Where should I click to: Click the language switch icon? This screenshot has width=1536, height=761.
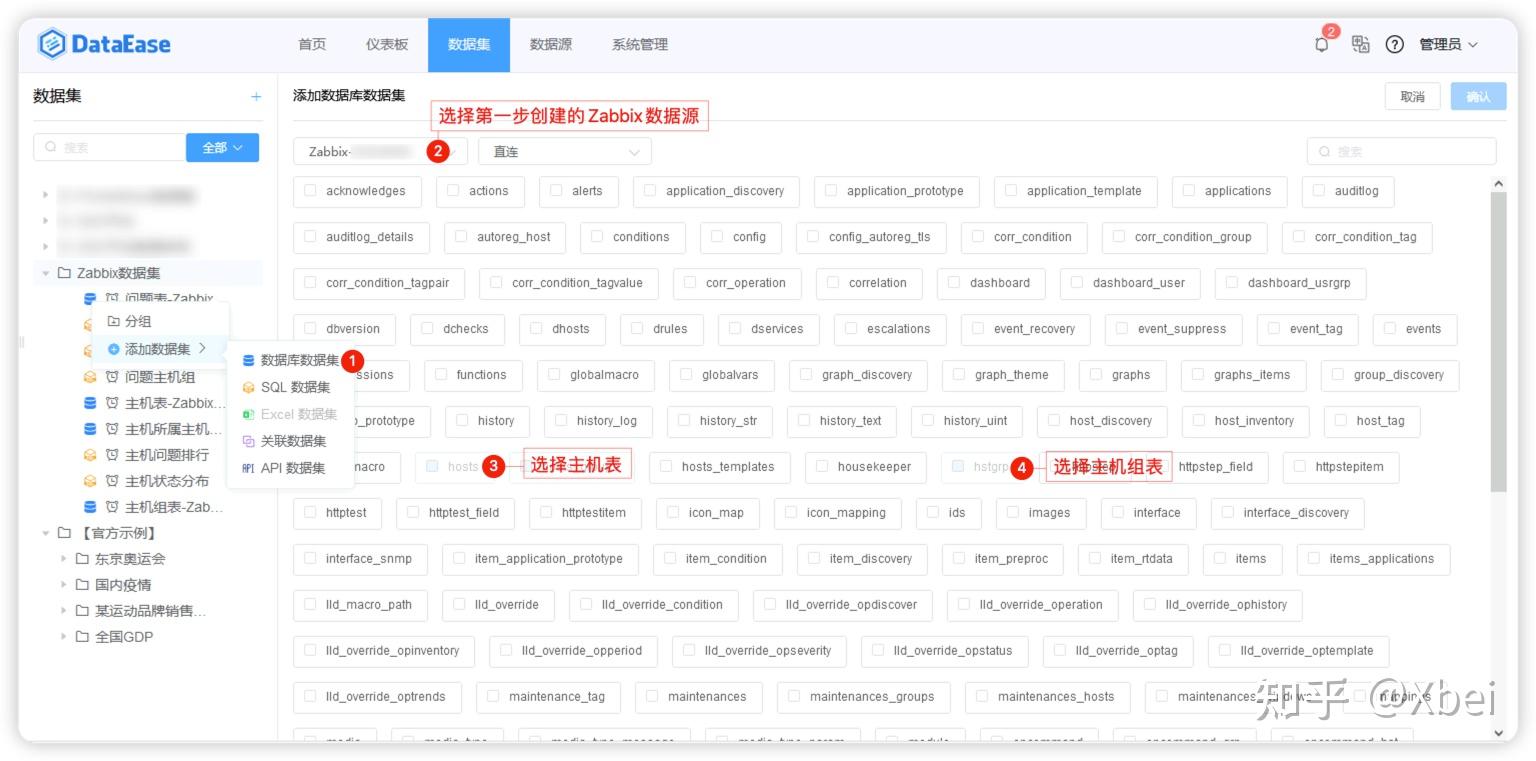[x=1360, y=44]
